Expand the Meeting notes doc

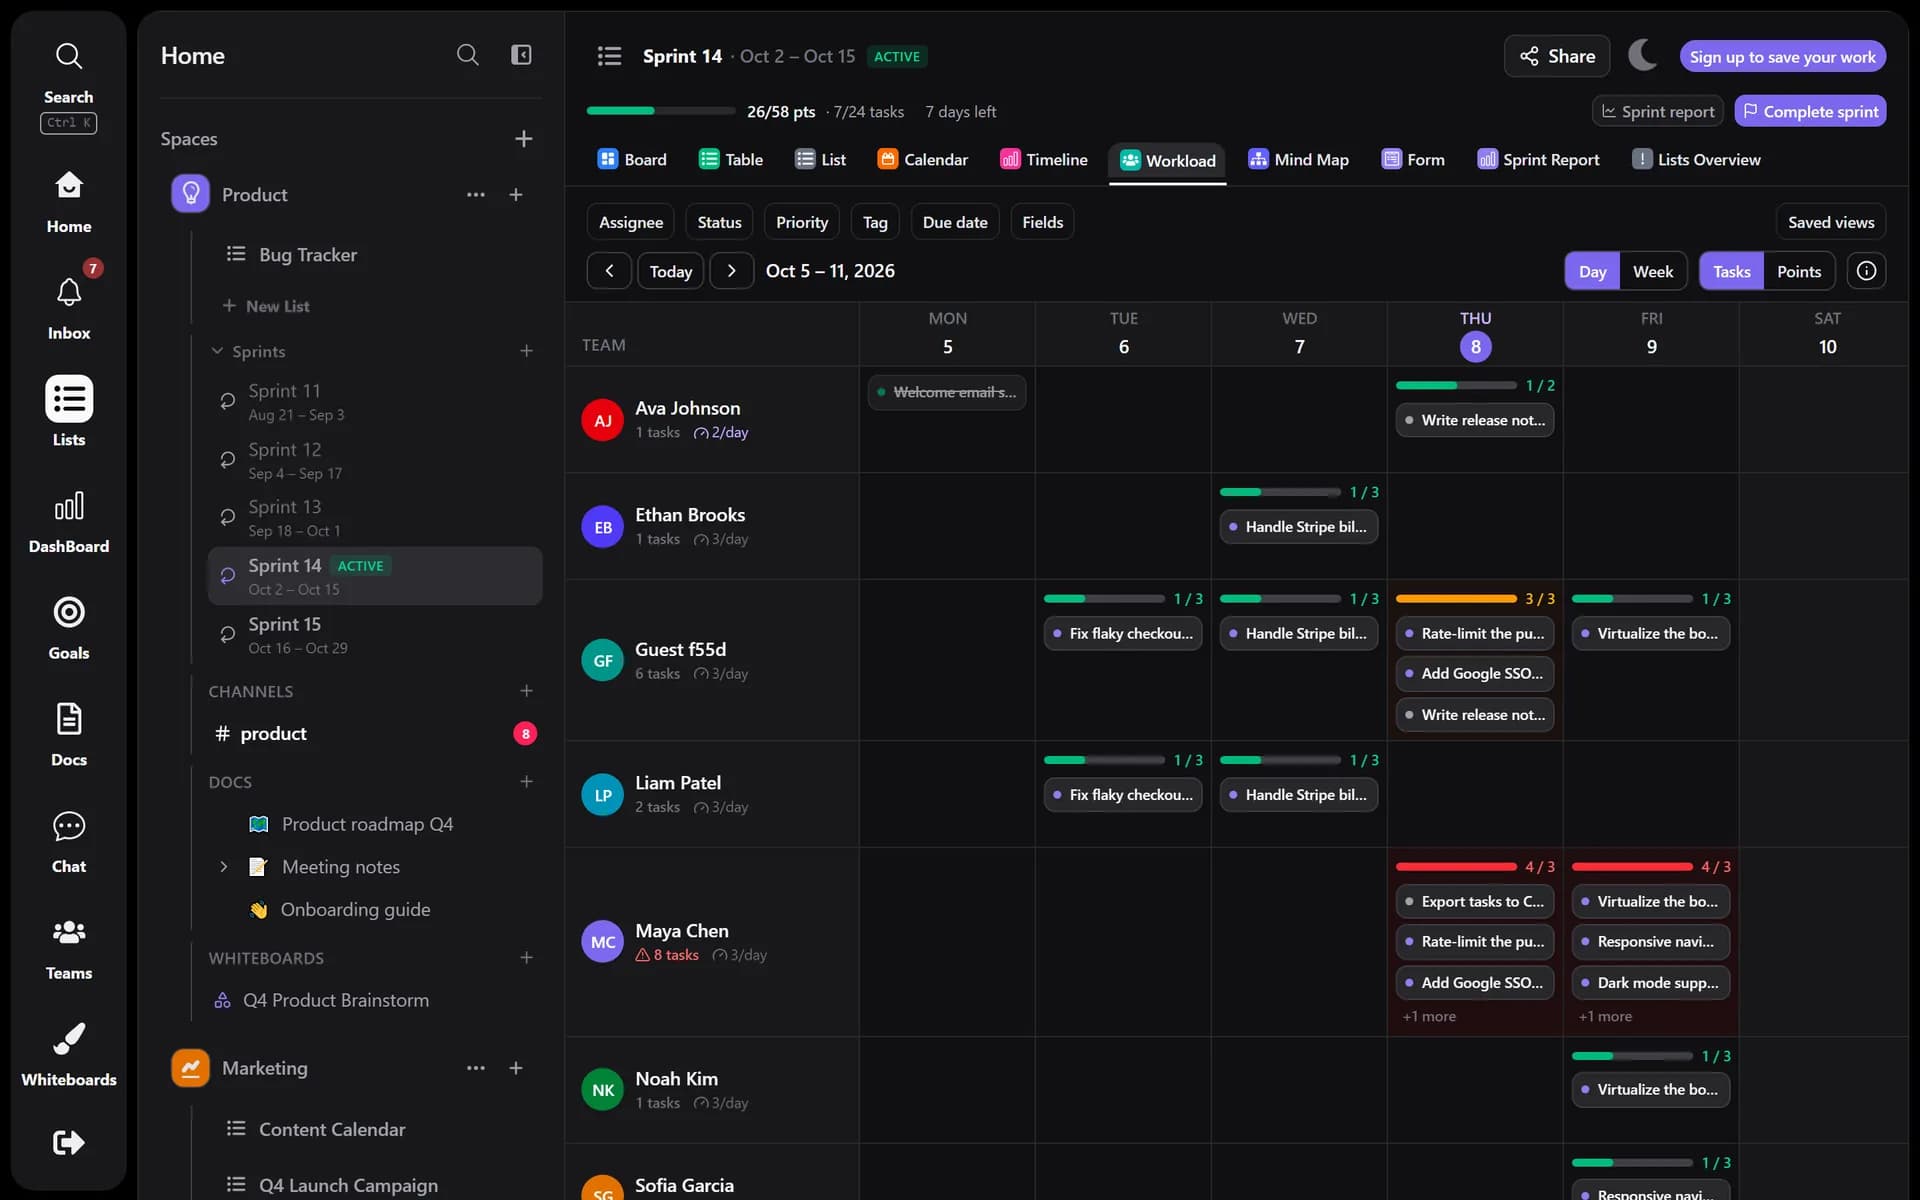click(224, 867)
